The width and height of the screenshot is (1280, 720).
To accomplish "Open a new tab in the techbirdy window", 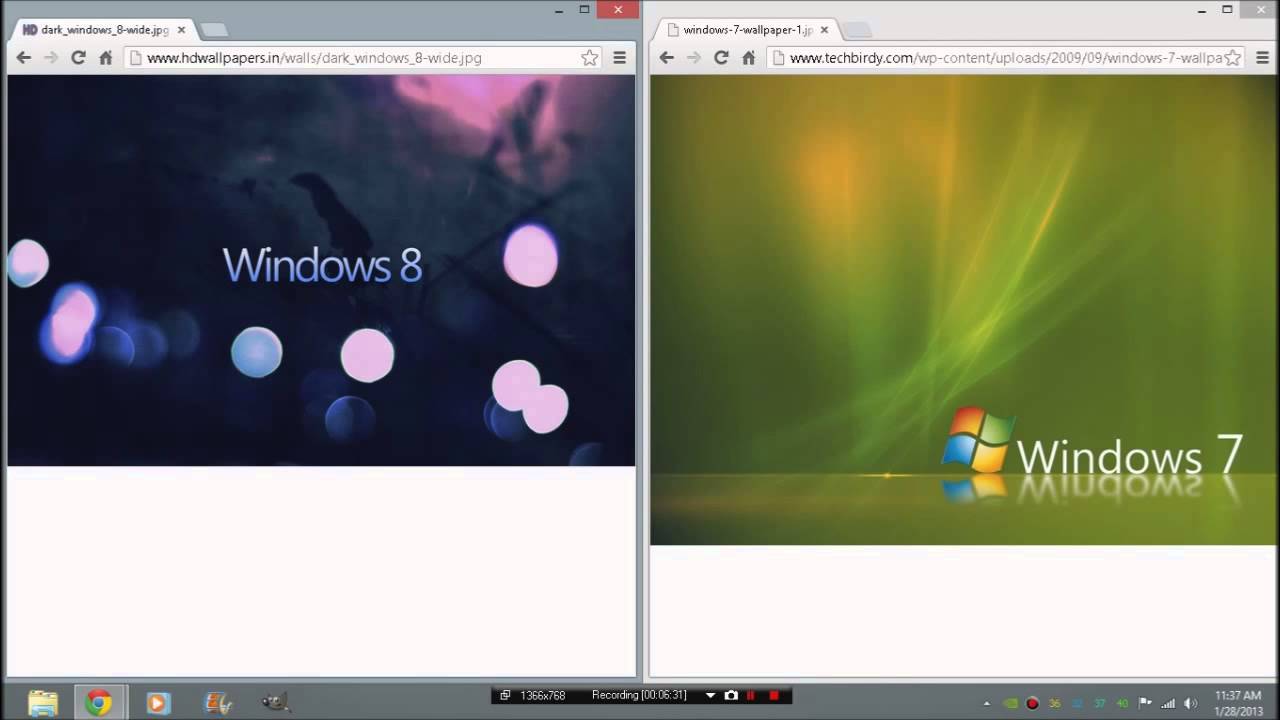I will 857,30.
